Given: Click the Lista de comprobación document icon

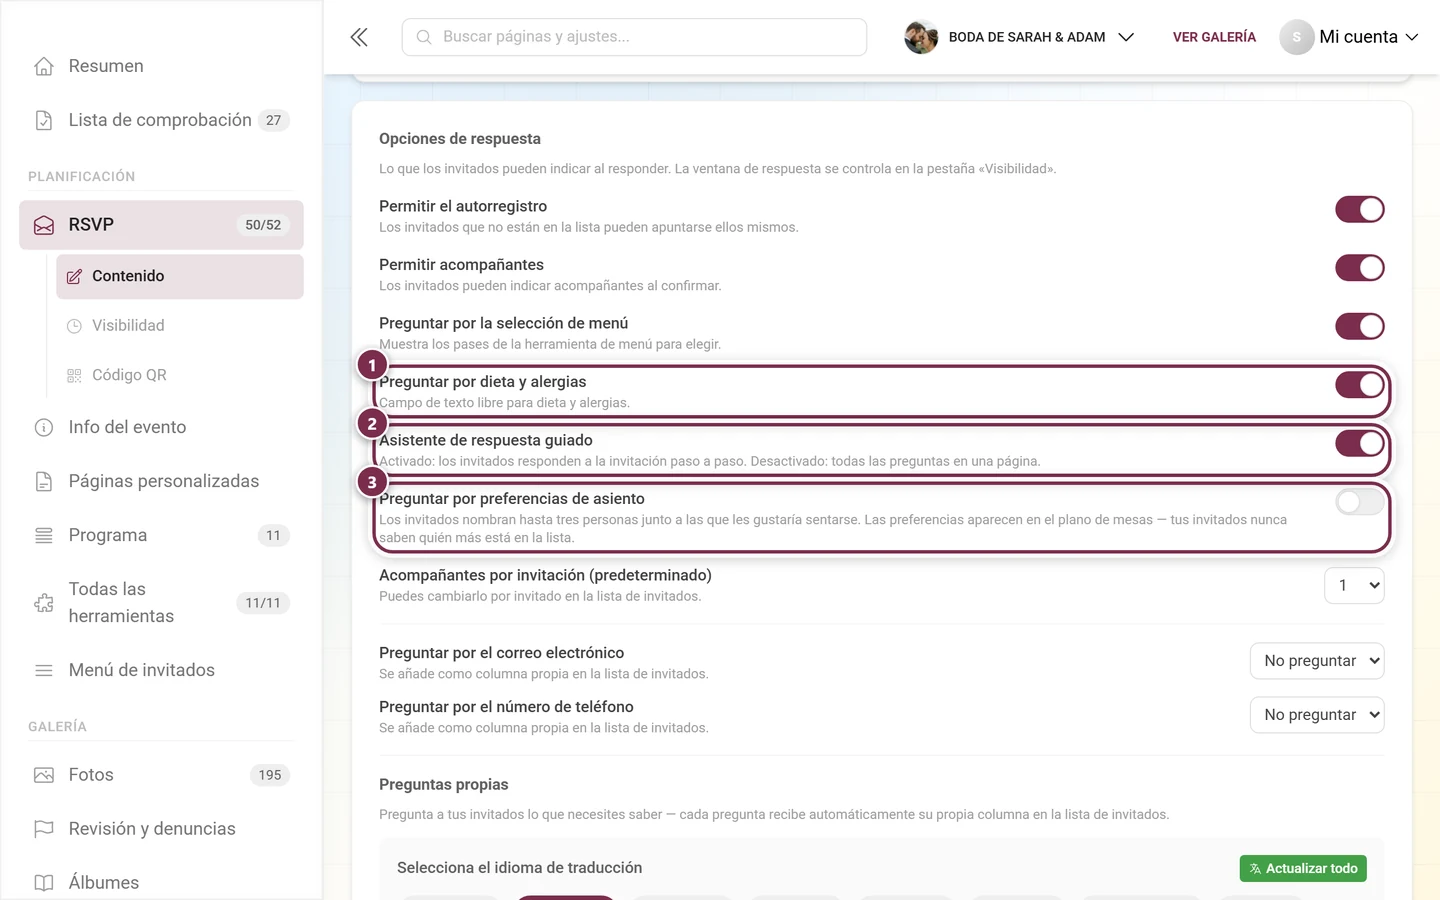Looking at the screenshot, I should [44, 120].
